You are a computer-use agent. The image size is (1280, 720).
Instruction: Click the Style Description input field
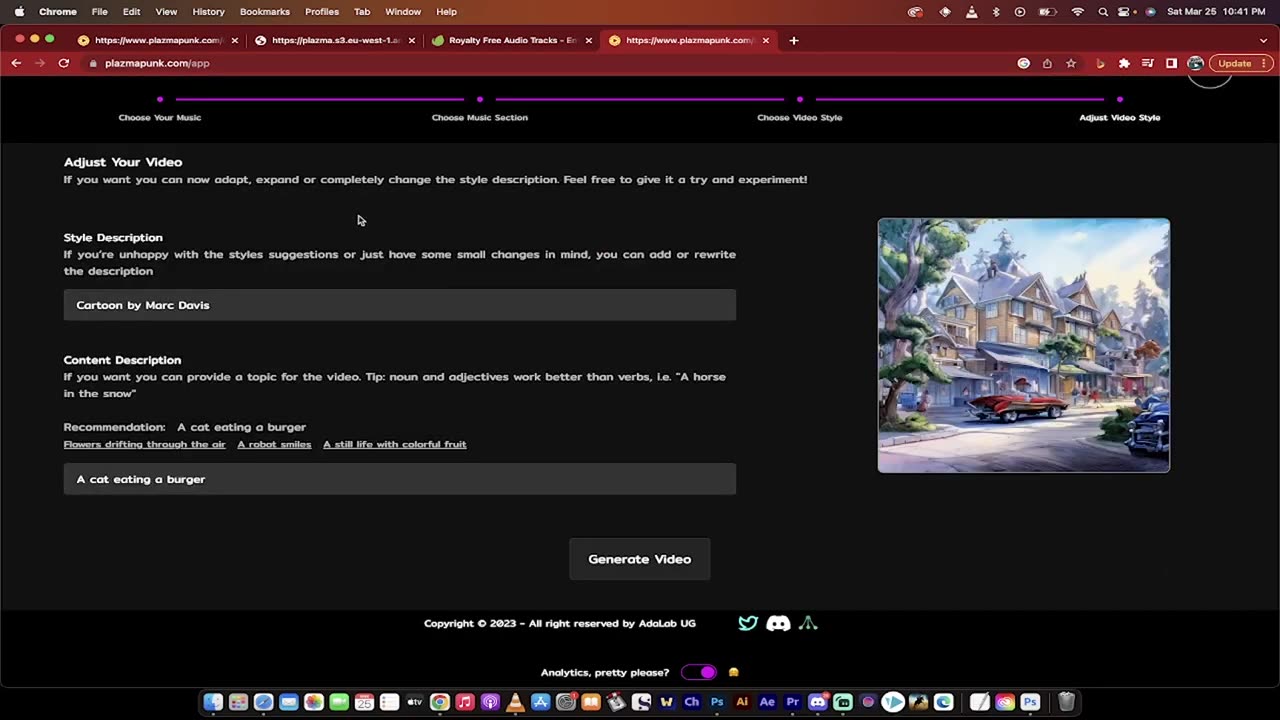coord(400,305)
